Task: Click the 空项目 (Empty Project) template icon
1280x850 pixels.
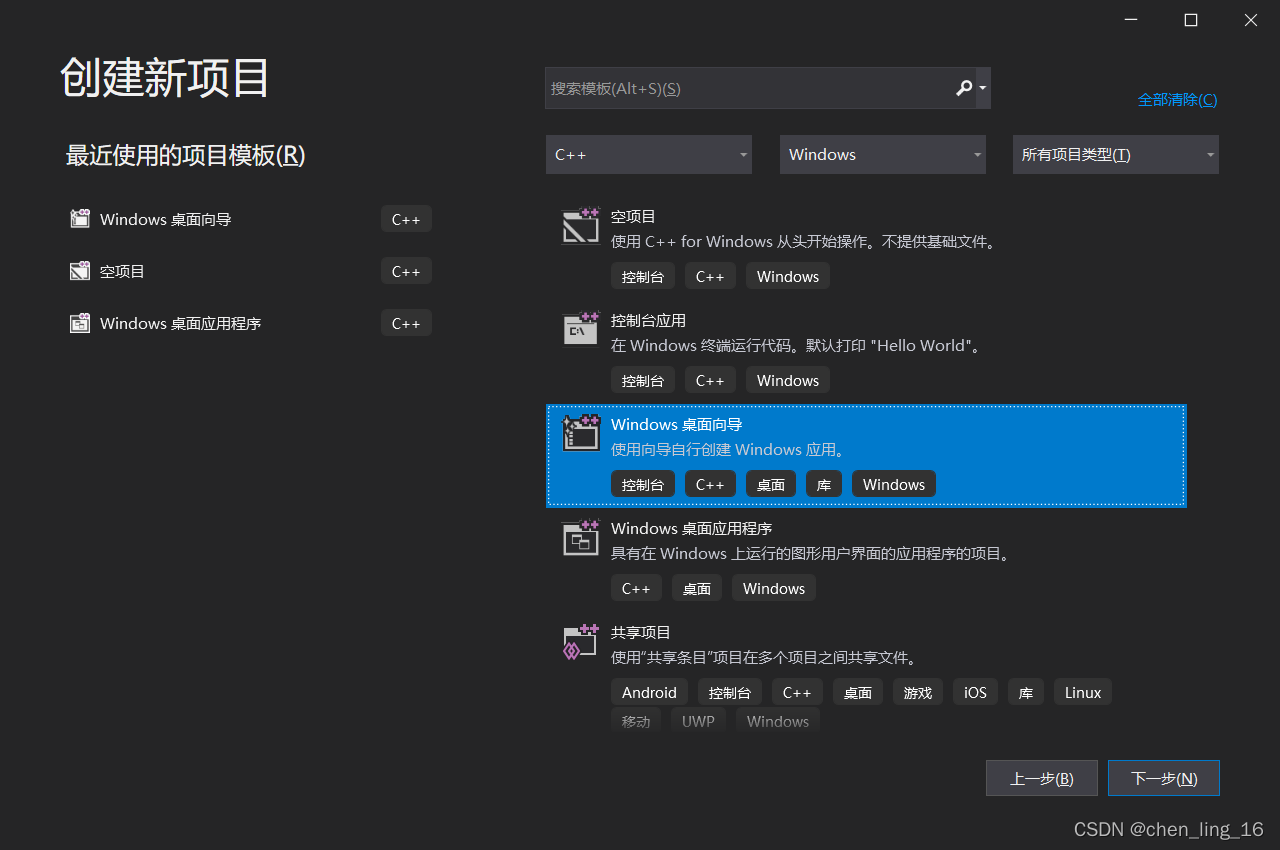Action: pyautogui.click(x=580, y=225)
